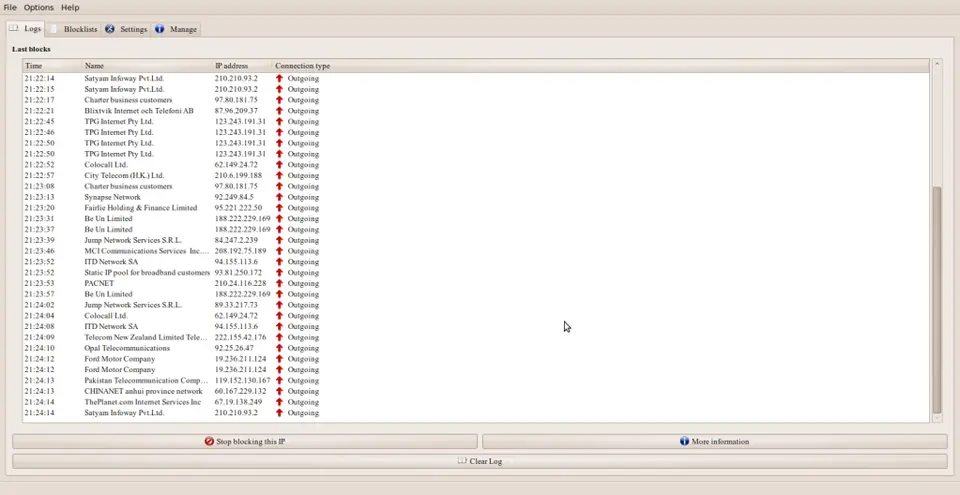This screenshot has width=960, height=495.
Task: Select the IP address 92.25.26.47
Action: pos(234,348)
